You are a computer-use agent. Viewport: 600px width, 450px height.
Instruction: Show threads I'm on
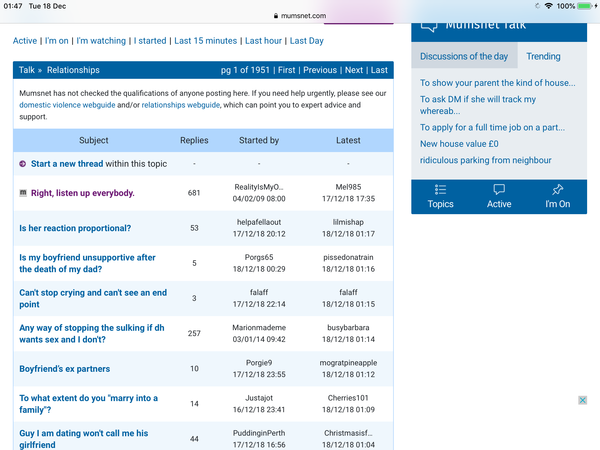click(57, 41)
